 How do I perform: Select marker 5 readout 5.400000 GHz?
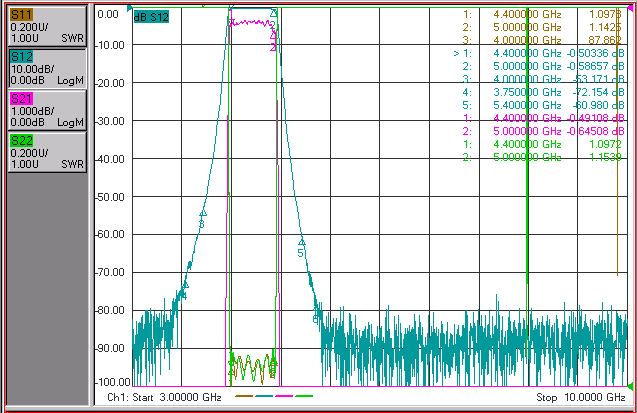coord(527,105)
